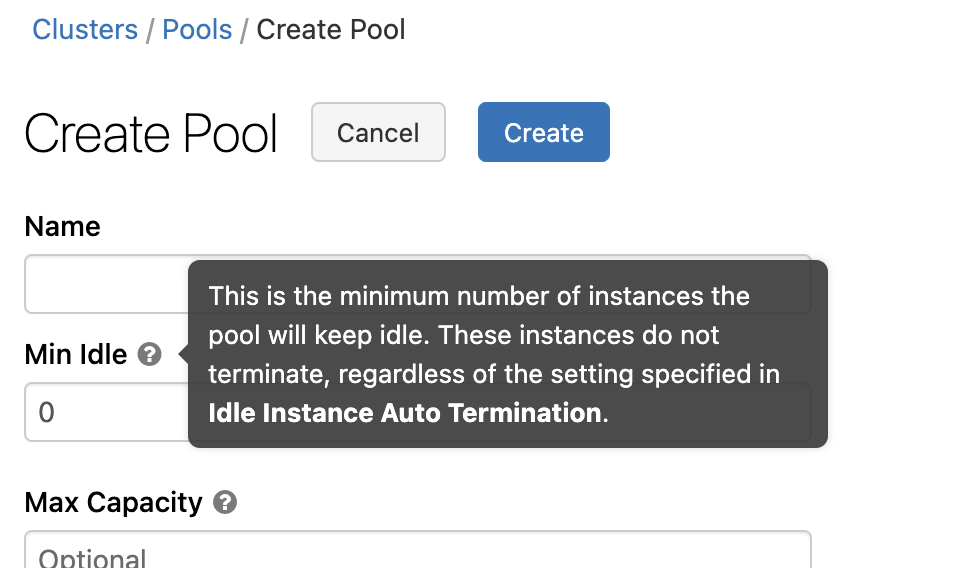Image resolution: width=970 pixels, height=568 pixels.
Task: Click the bold Idle Instance Auto Termination text
Action: [406, 413]
